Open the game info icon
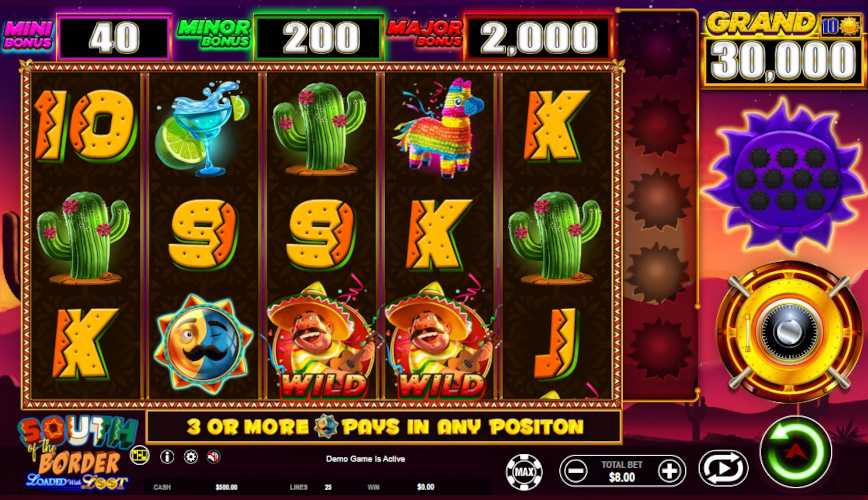Image resolution: width=868 pixels, height=500 pixels. (x=167, y=457)
